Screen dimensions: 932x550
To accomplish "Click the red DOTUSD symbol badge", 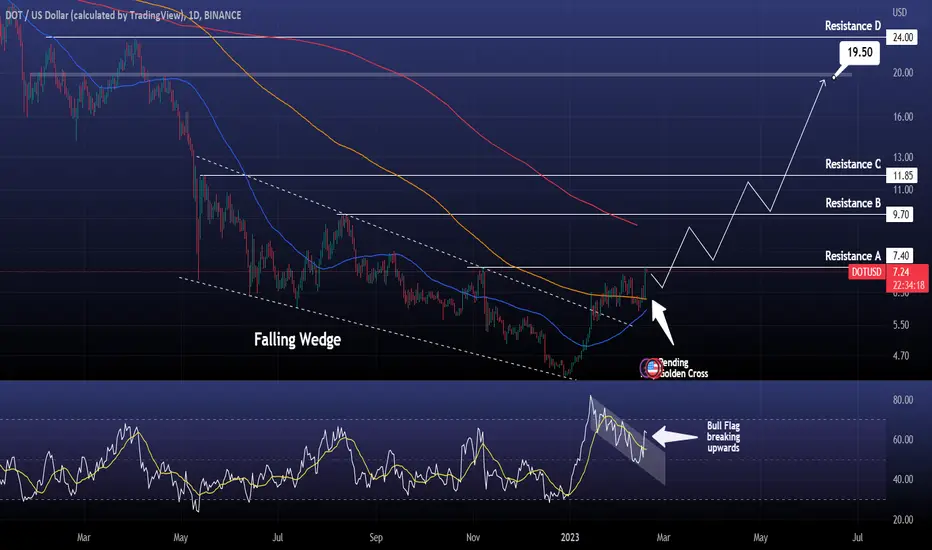I will click(866, 272).
